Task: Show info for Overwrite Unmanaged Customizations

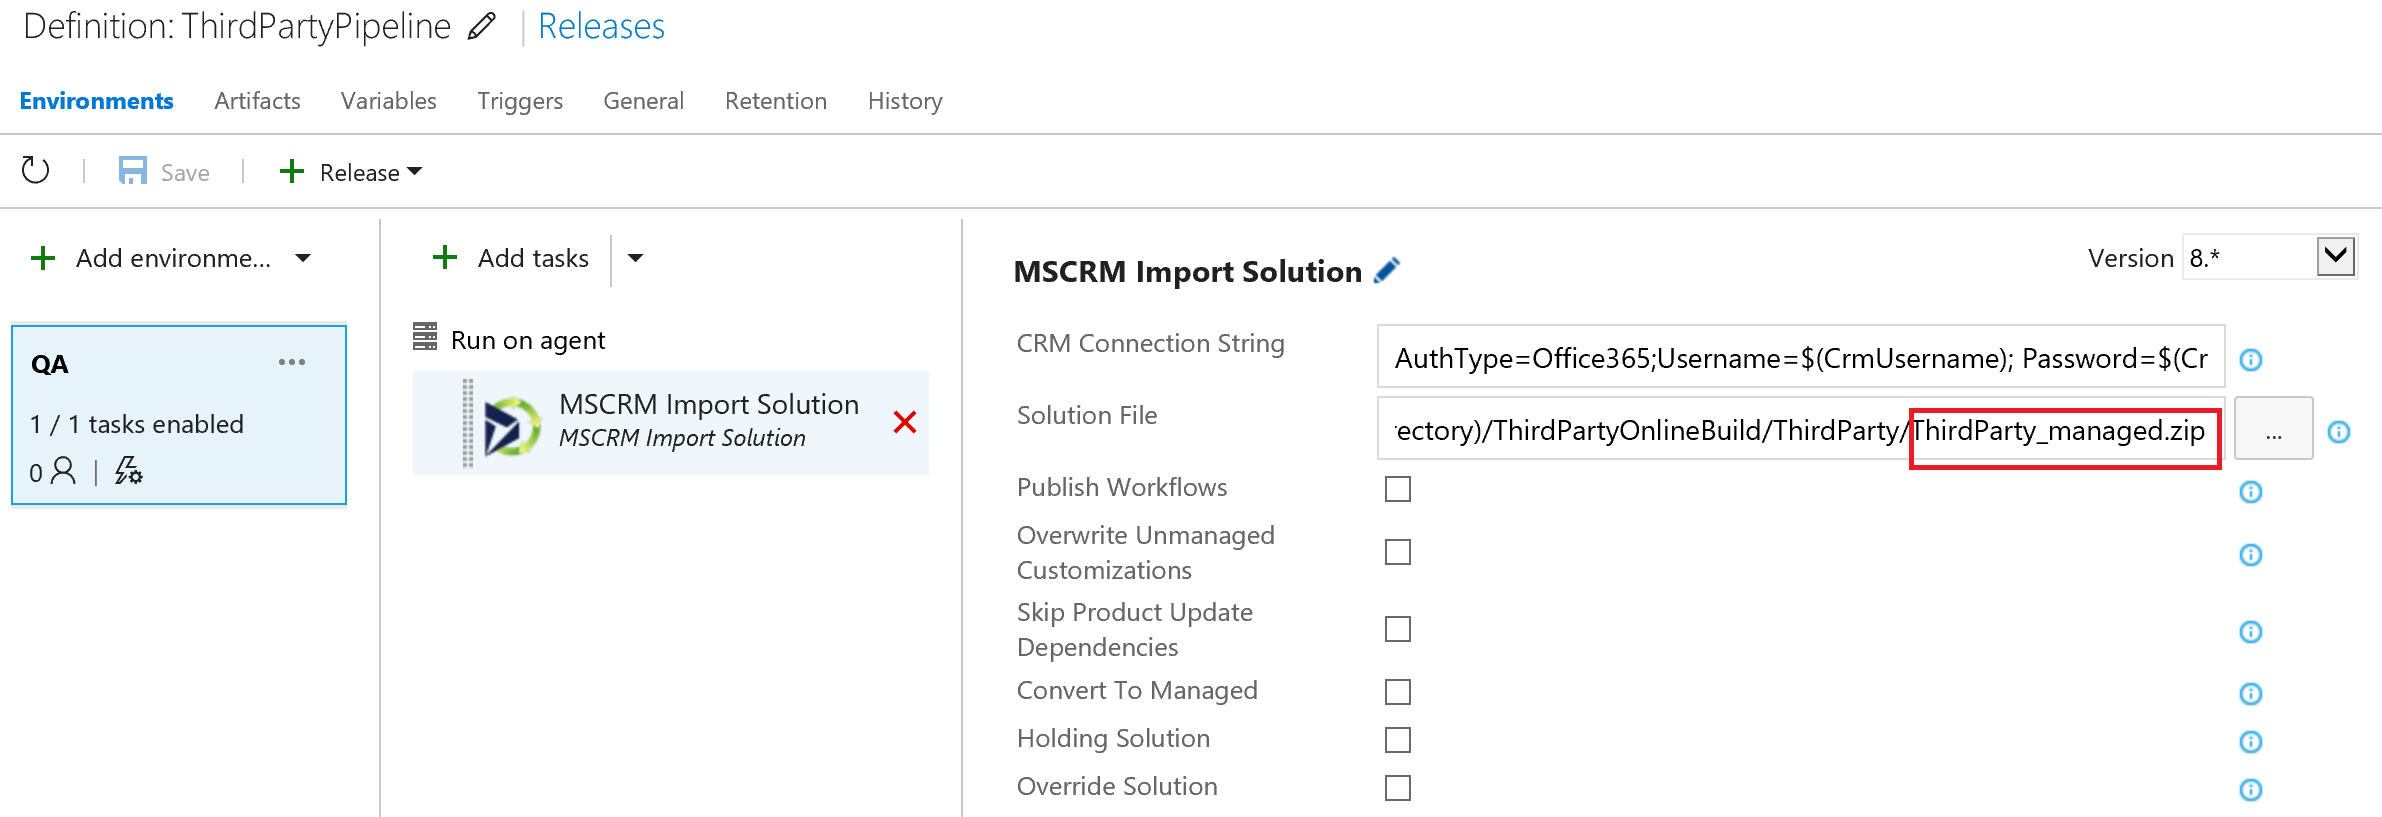Action: pyautogui.click(x=2251, y=555)
